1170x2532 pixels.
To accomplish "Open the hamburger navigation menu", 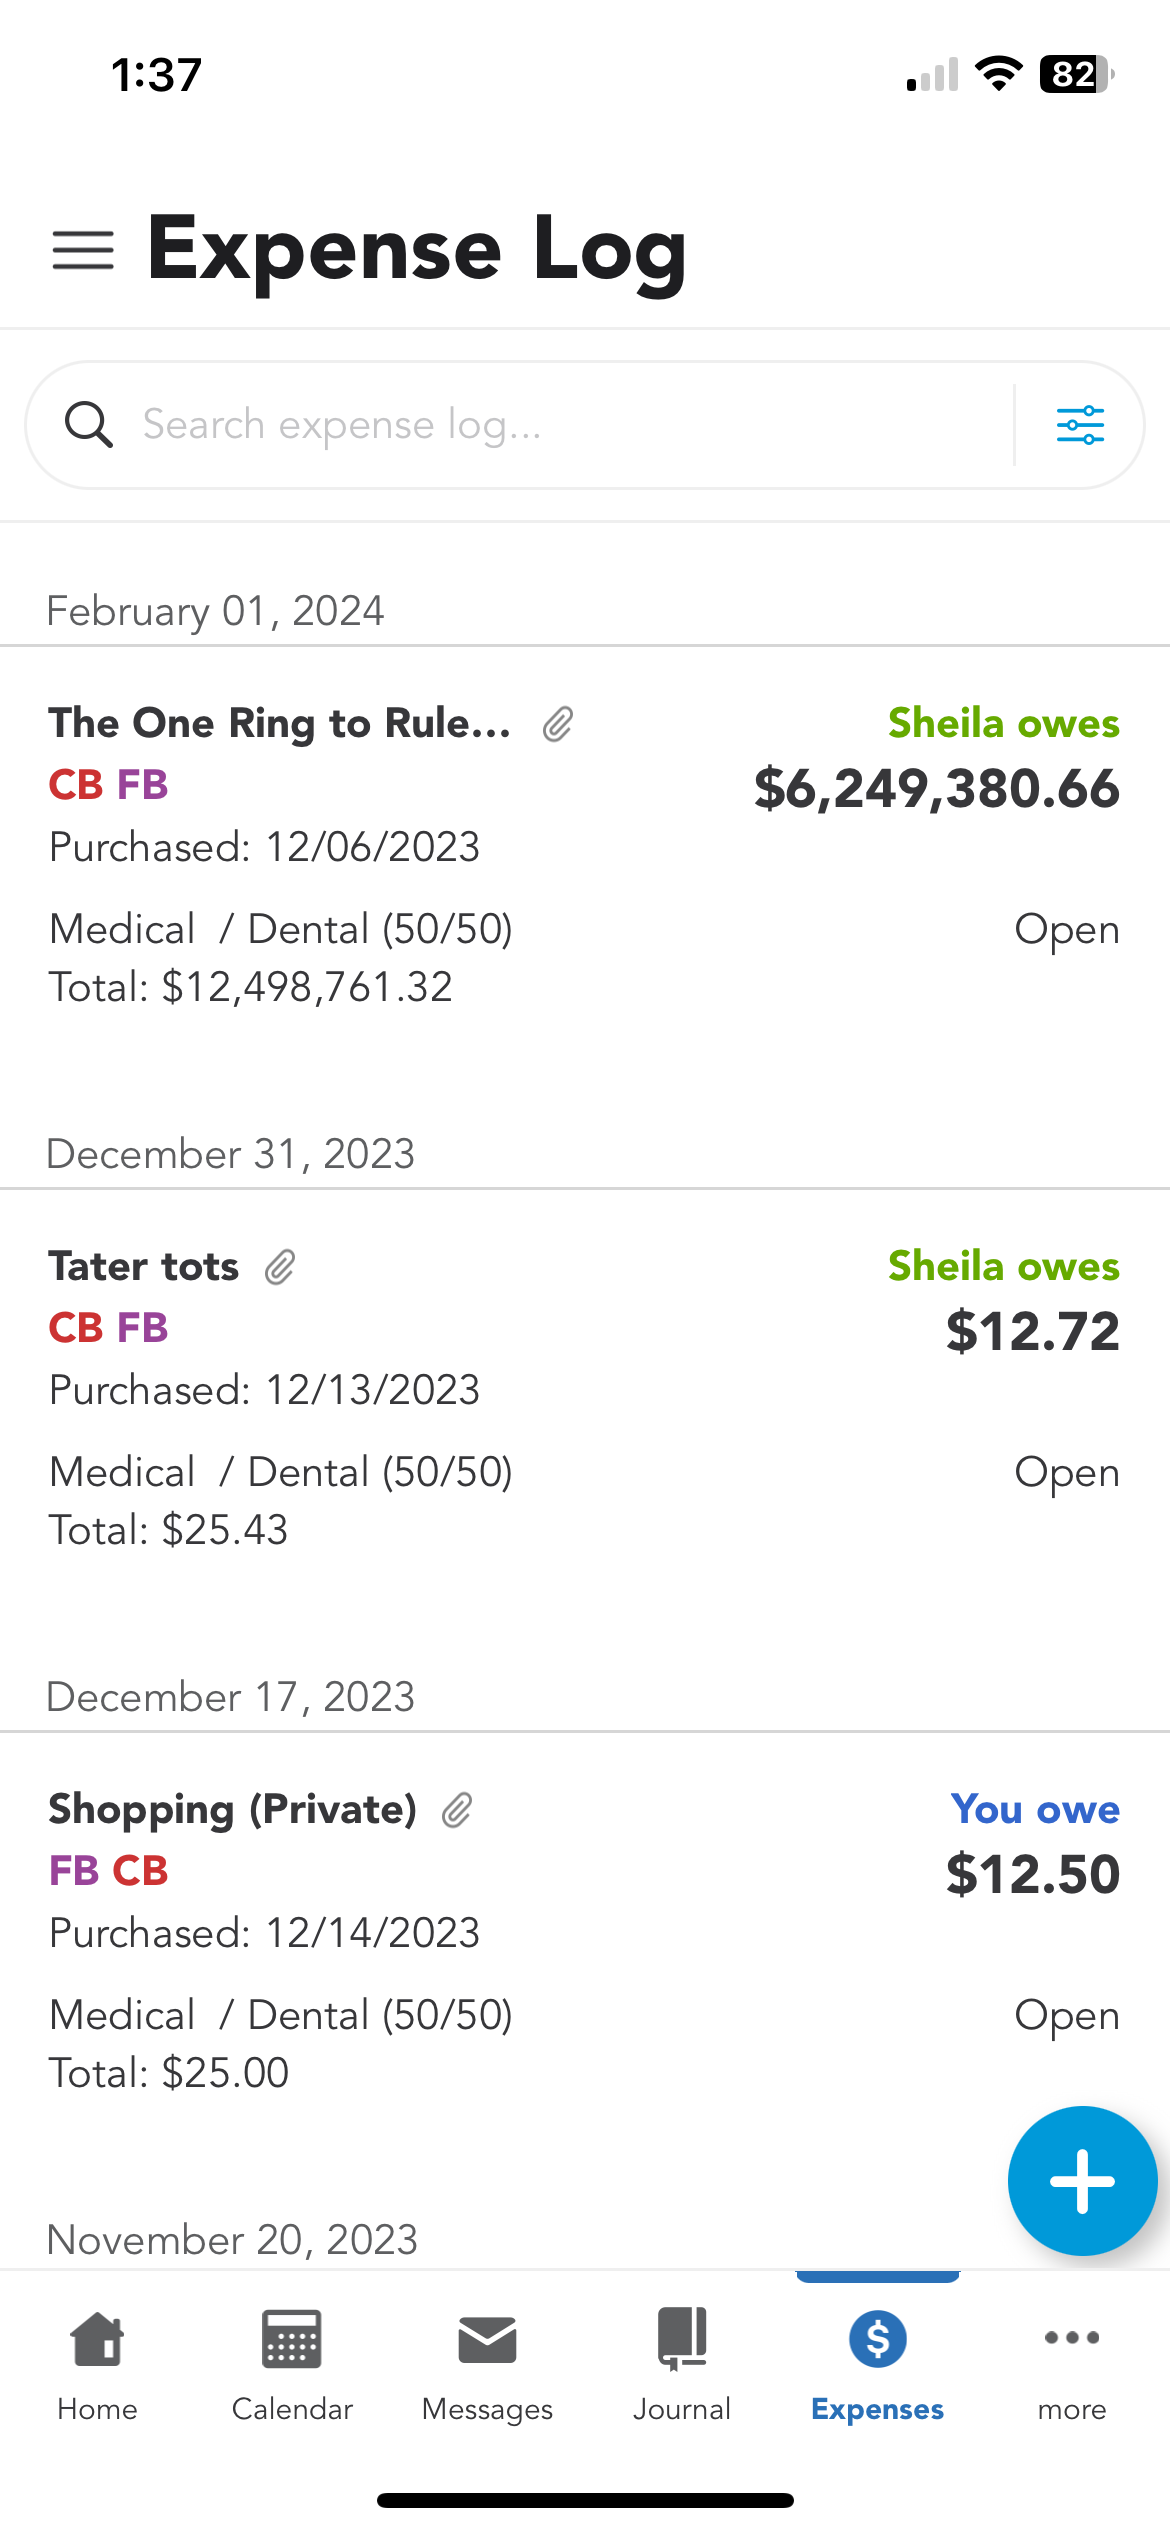I will (83, 250).
